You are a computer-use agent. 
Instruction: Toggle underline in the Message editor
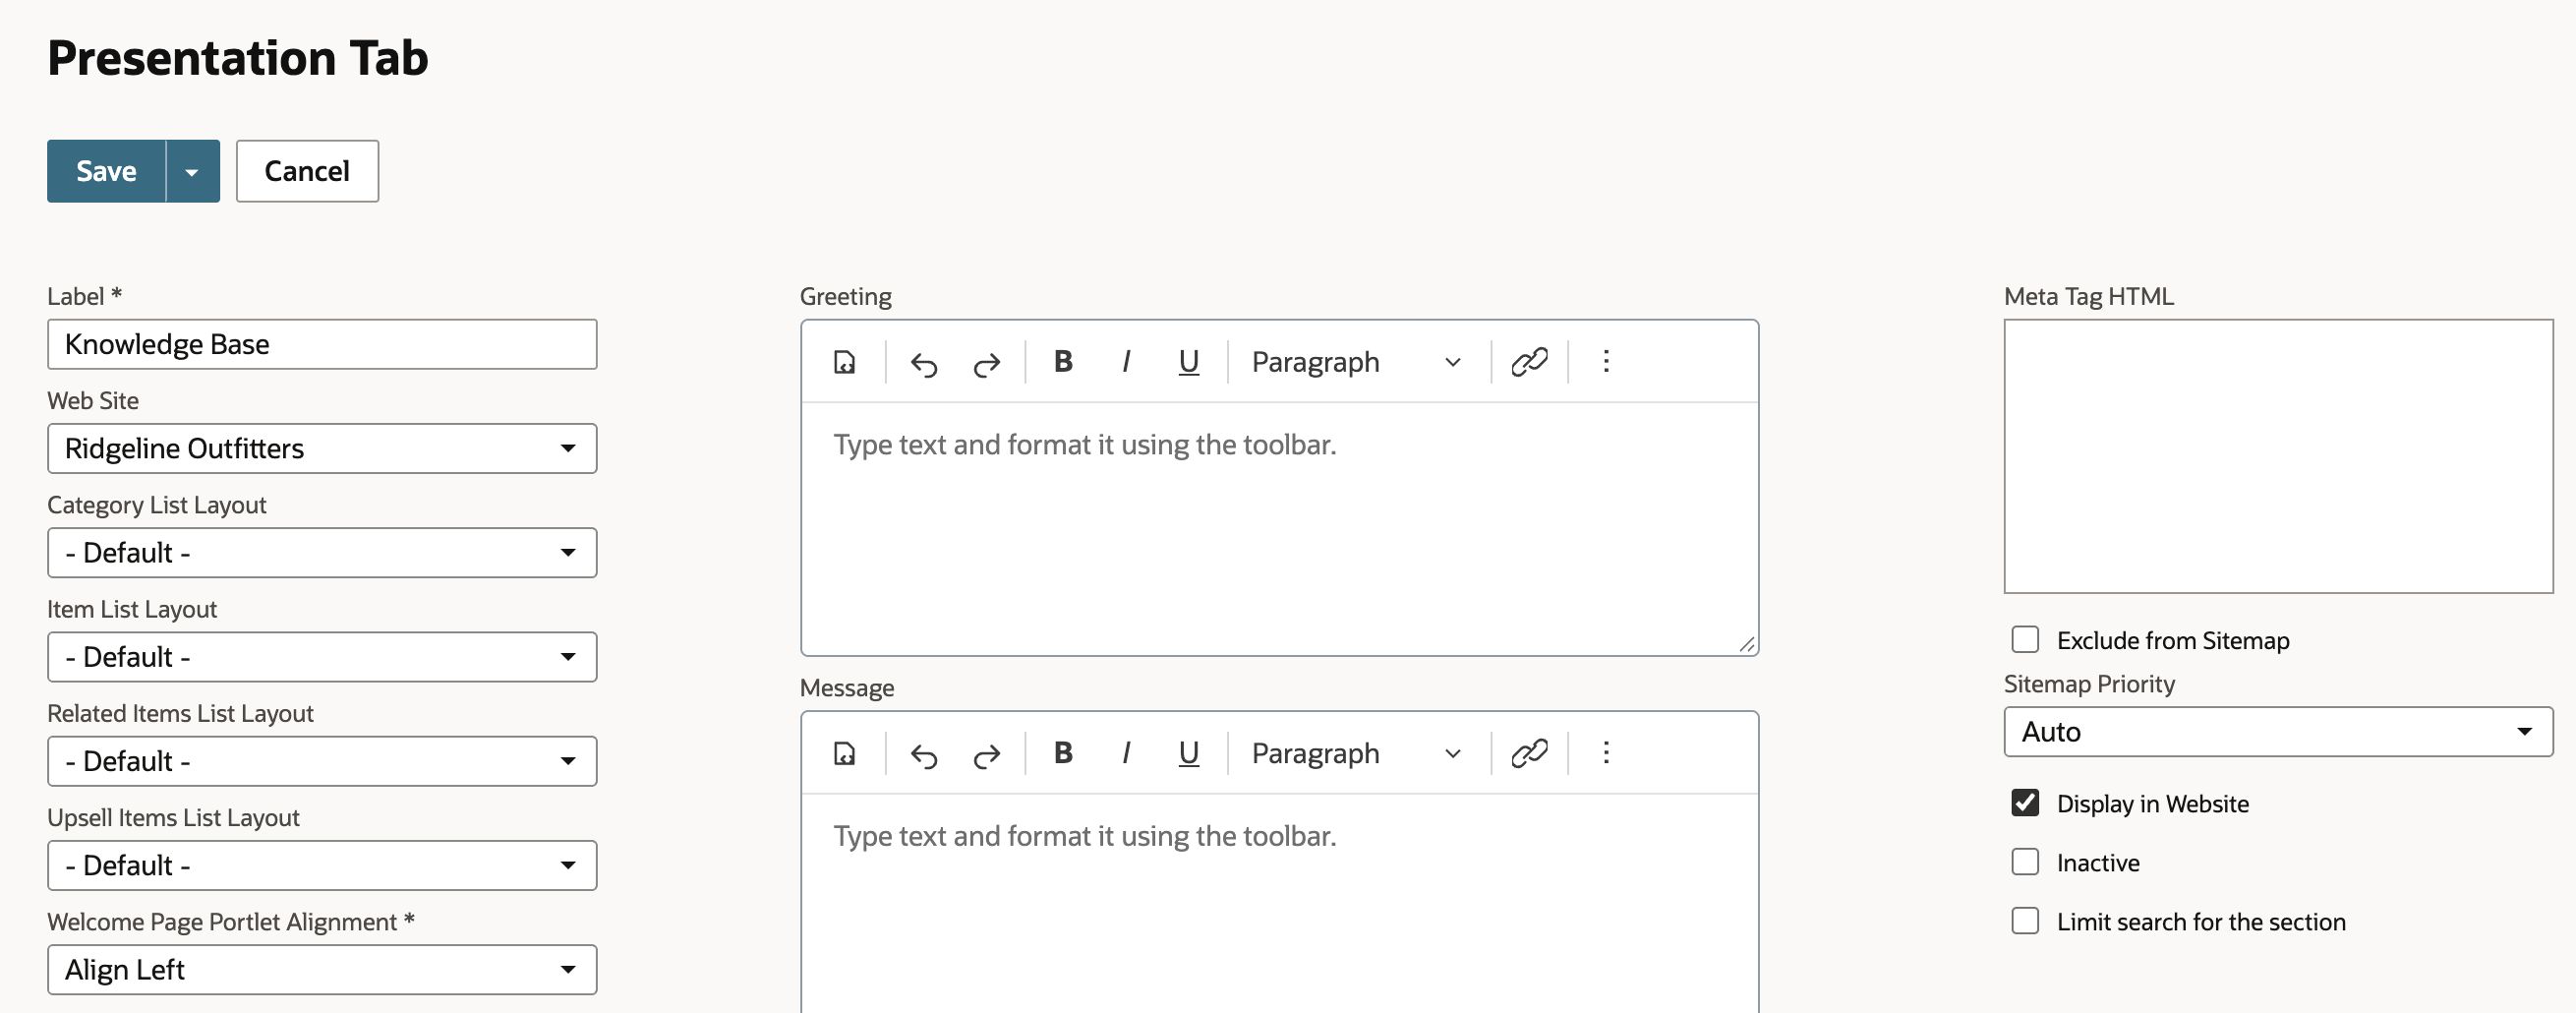click(x=1188, y=753)
